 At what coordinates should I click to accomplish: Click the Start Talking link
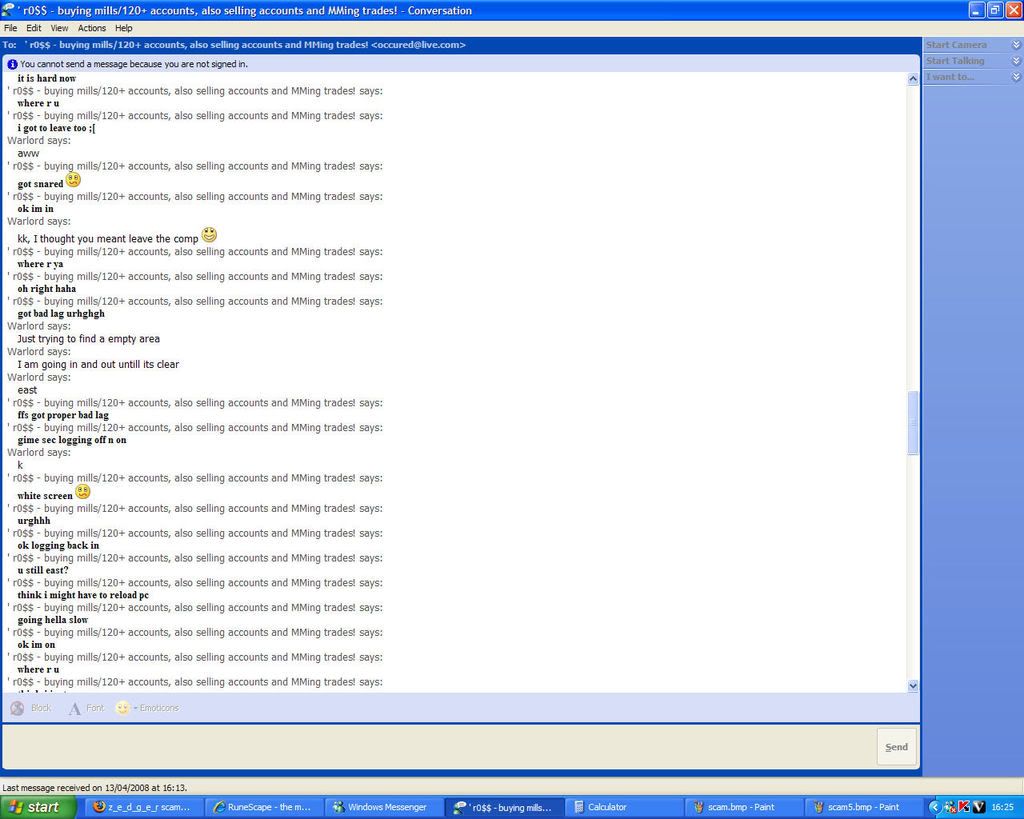(x=955, y=60)
